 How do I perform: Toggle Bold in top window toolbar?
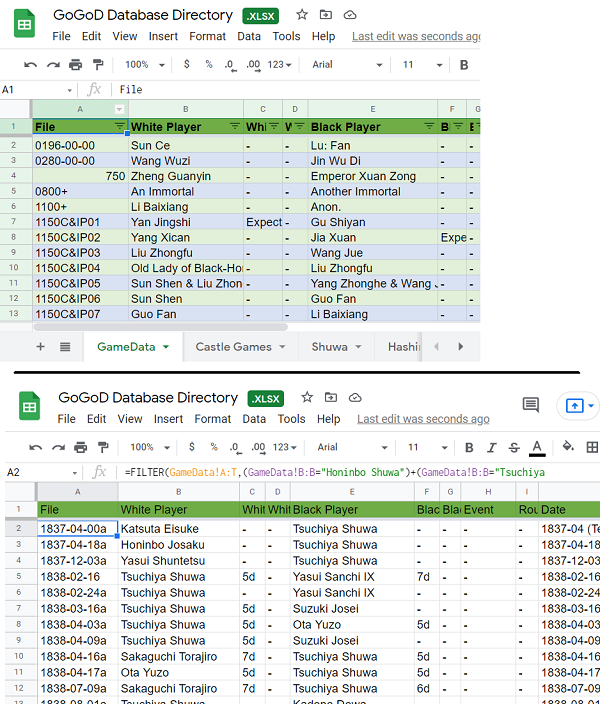(x=464, y=65)
